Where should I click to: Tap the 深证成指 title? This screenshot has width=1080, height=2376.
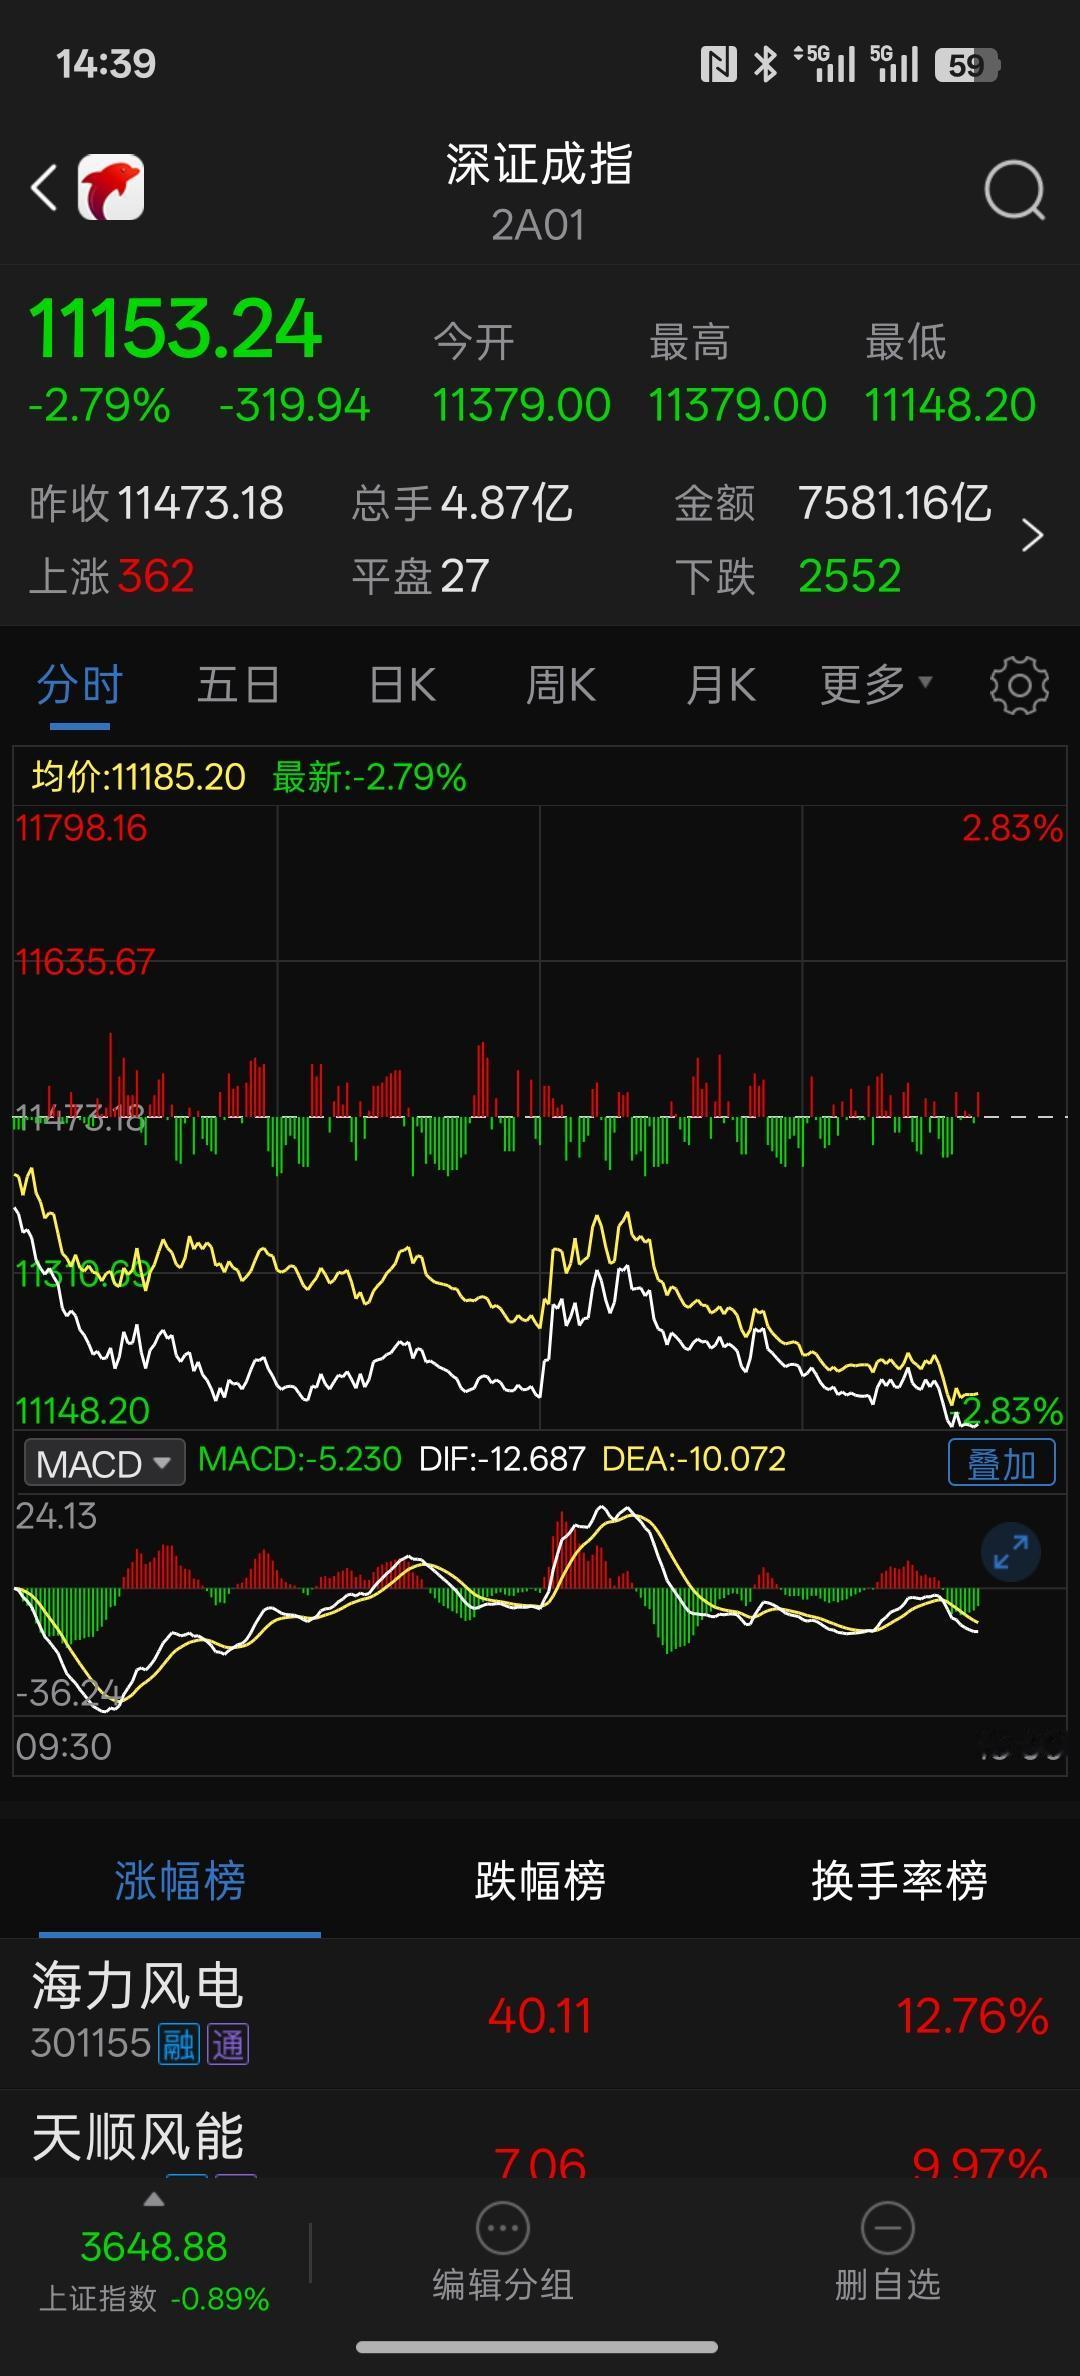point(539,165)
